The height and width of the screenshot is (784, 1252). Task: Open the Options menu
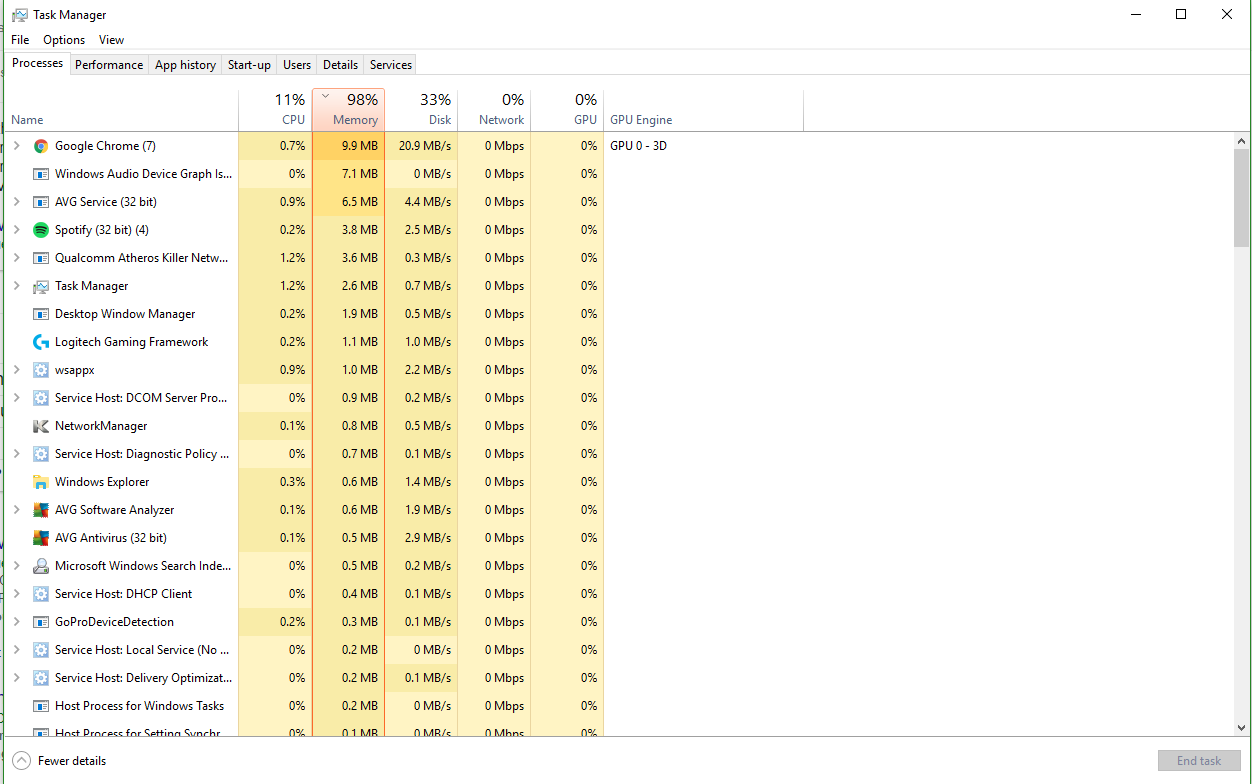[x=64, y=40]
